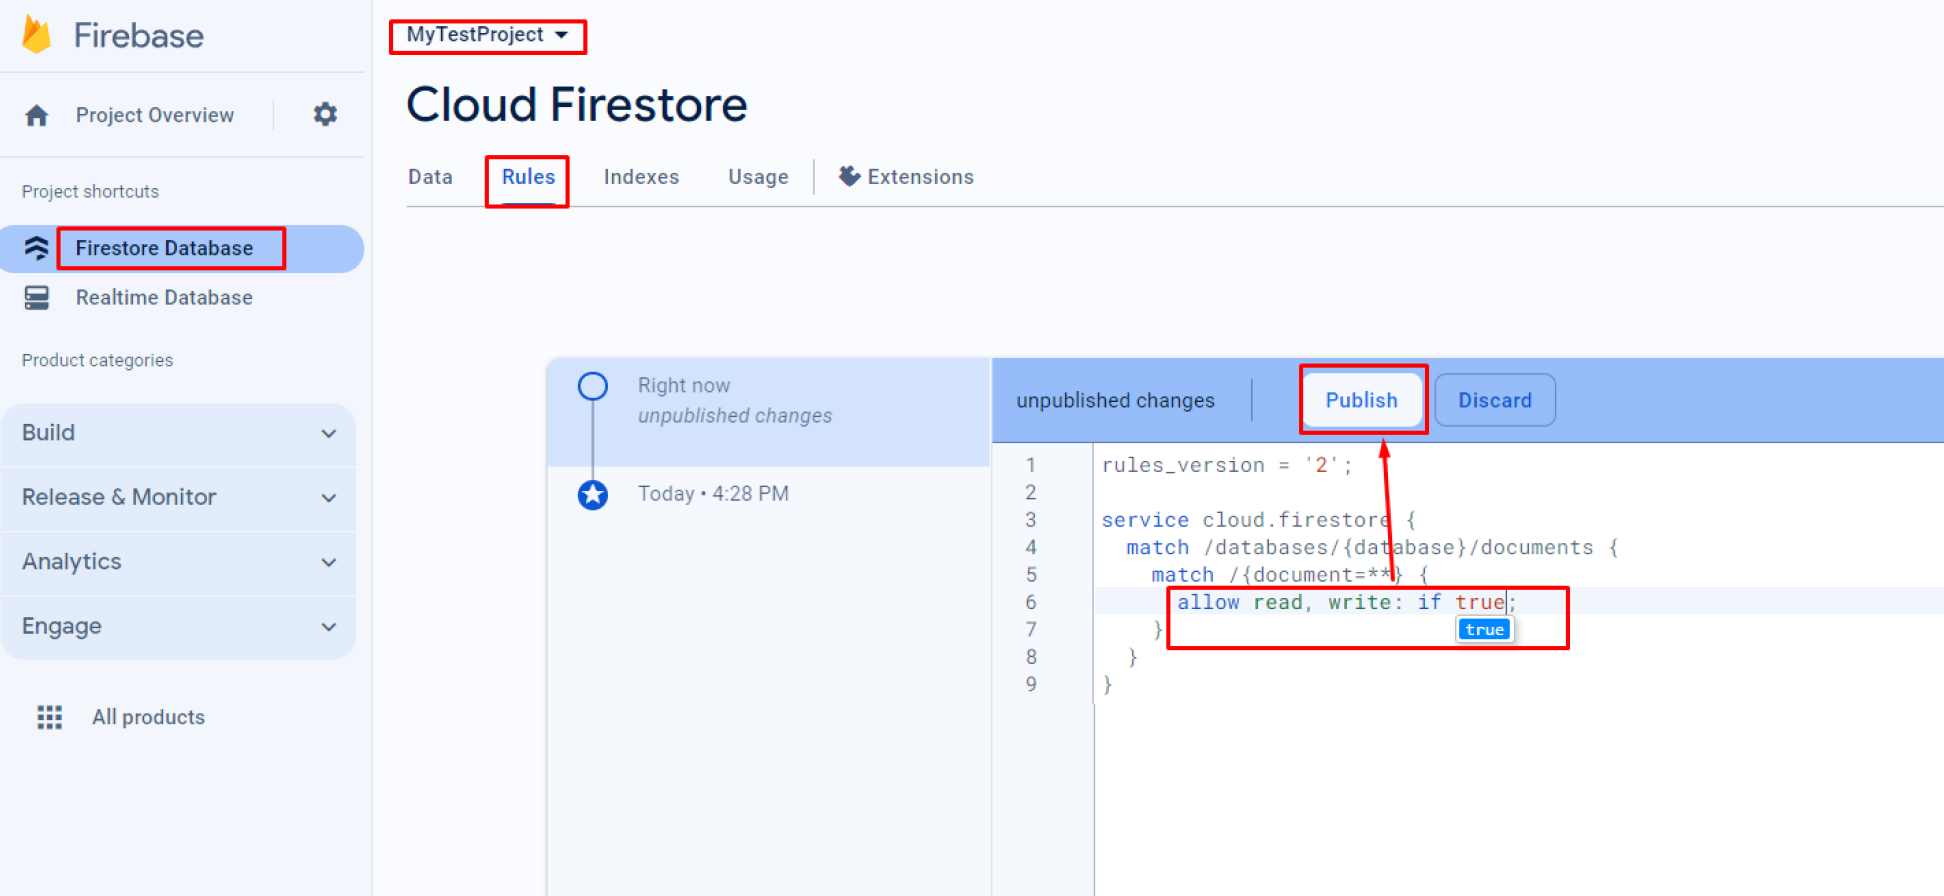Choose the 'true' autocomplete suggestion
The height and width of the screenshot is (896, 1944).
[x=1484, y=629]
